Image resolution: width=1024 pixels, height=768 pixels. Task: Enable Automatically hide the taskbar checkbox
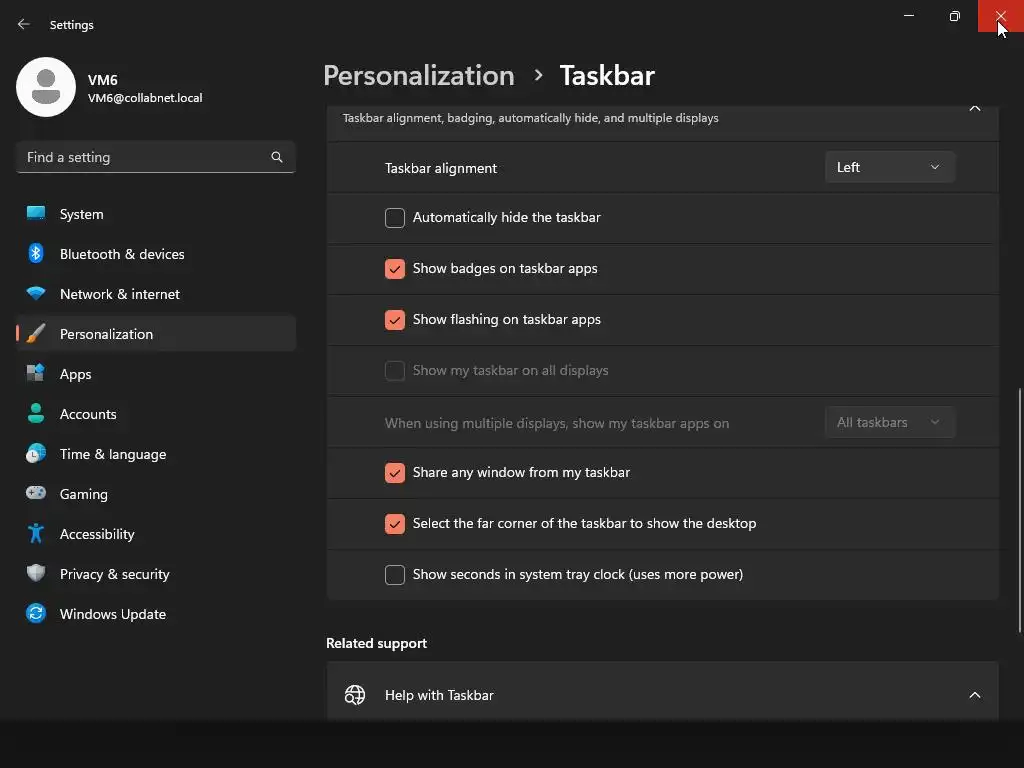pyautogui.click(x=395, y=218)
